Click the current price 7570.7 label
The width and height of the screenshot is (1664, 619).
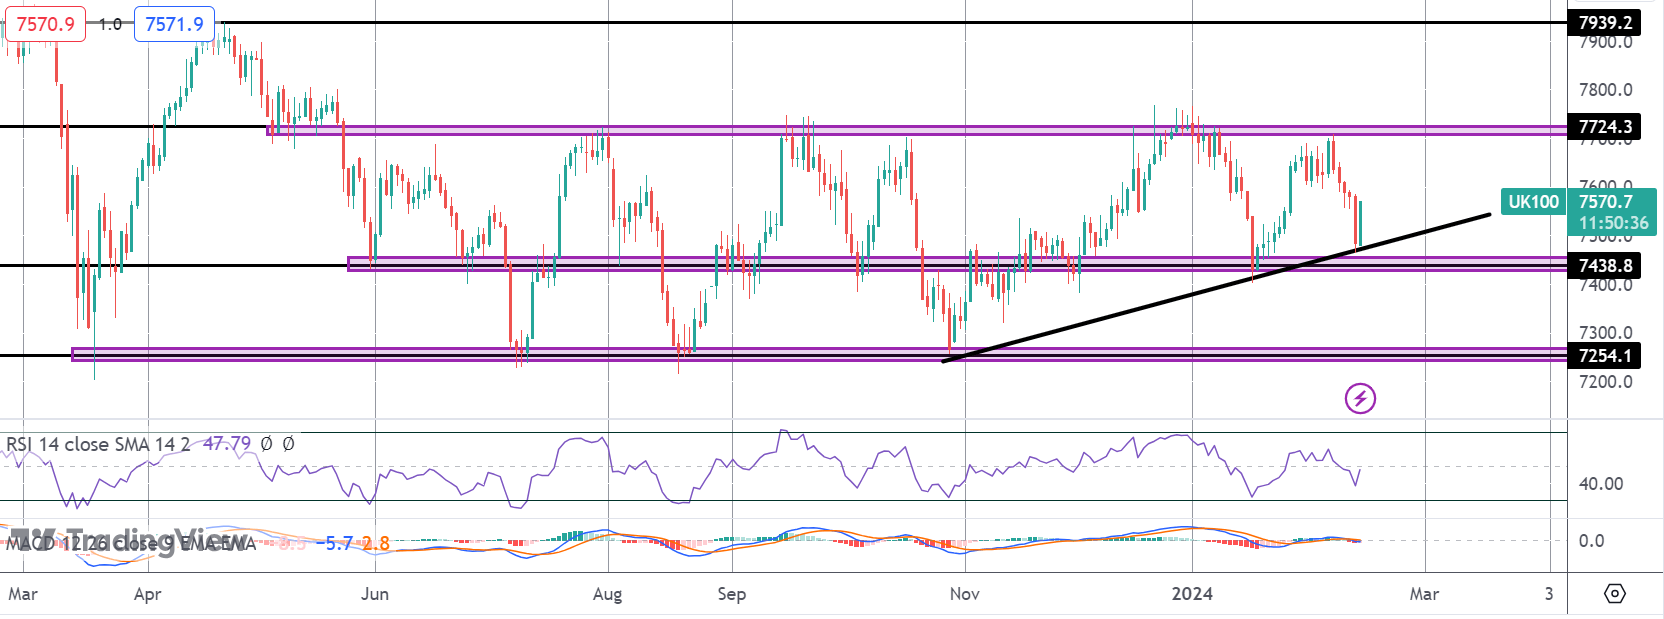[1606, 202]
